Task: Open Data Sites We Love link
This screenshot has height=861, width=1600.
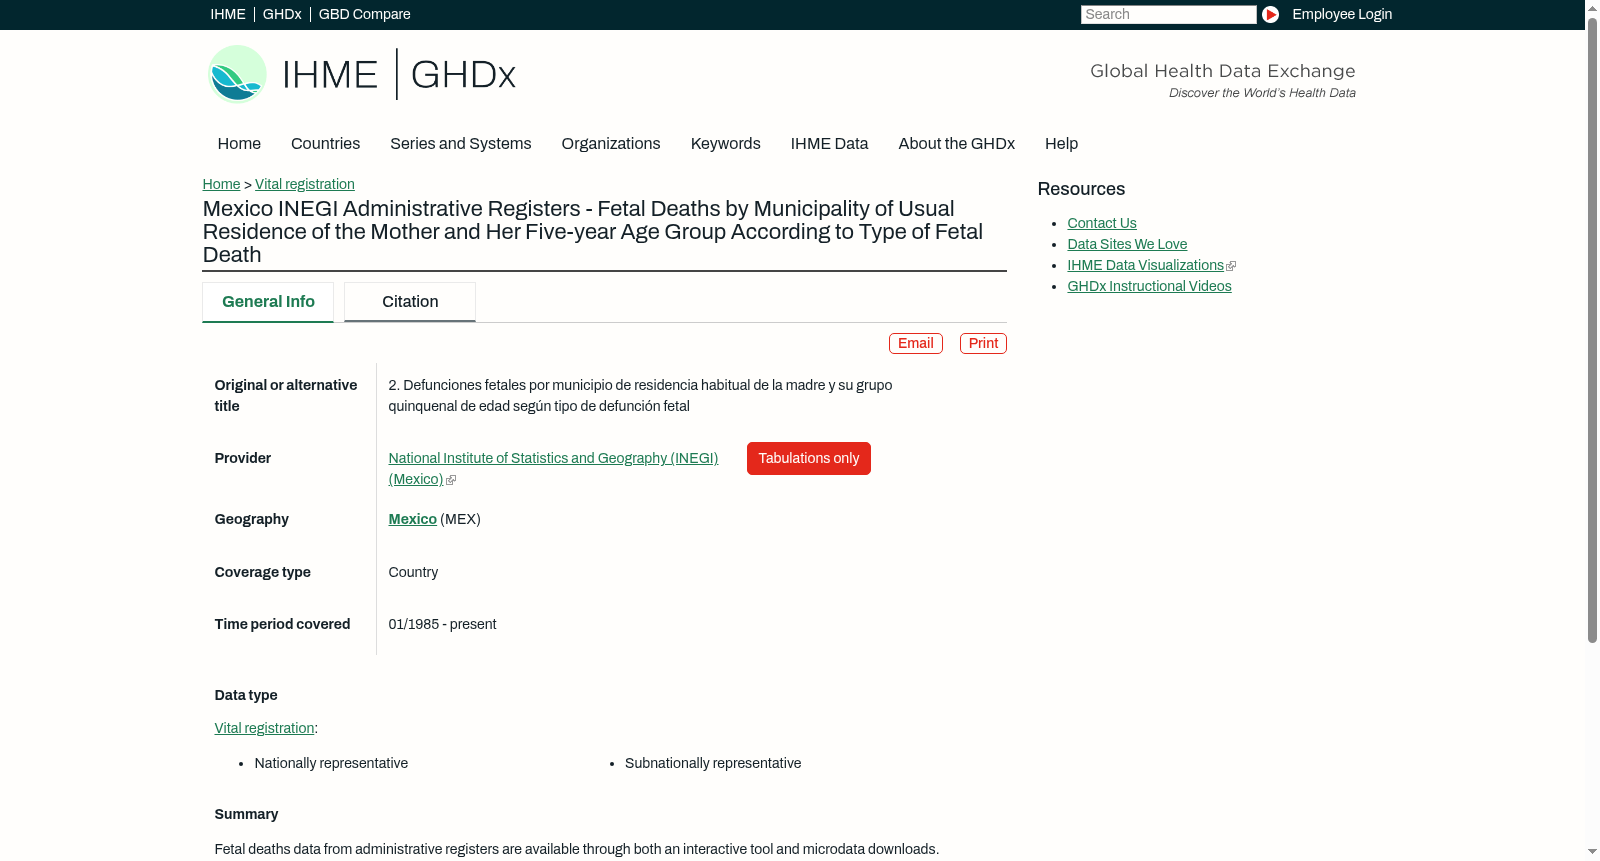Action: pos(1127,244)
